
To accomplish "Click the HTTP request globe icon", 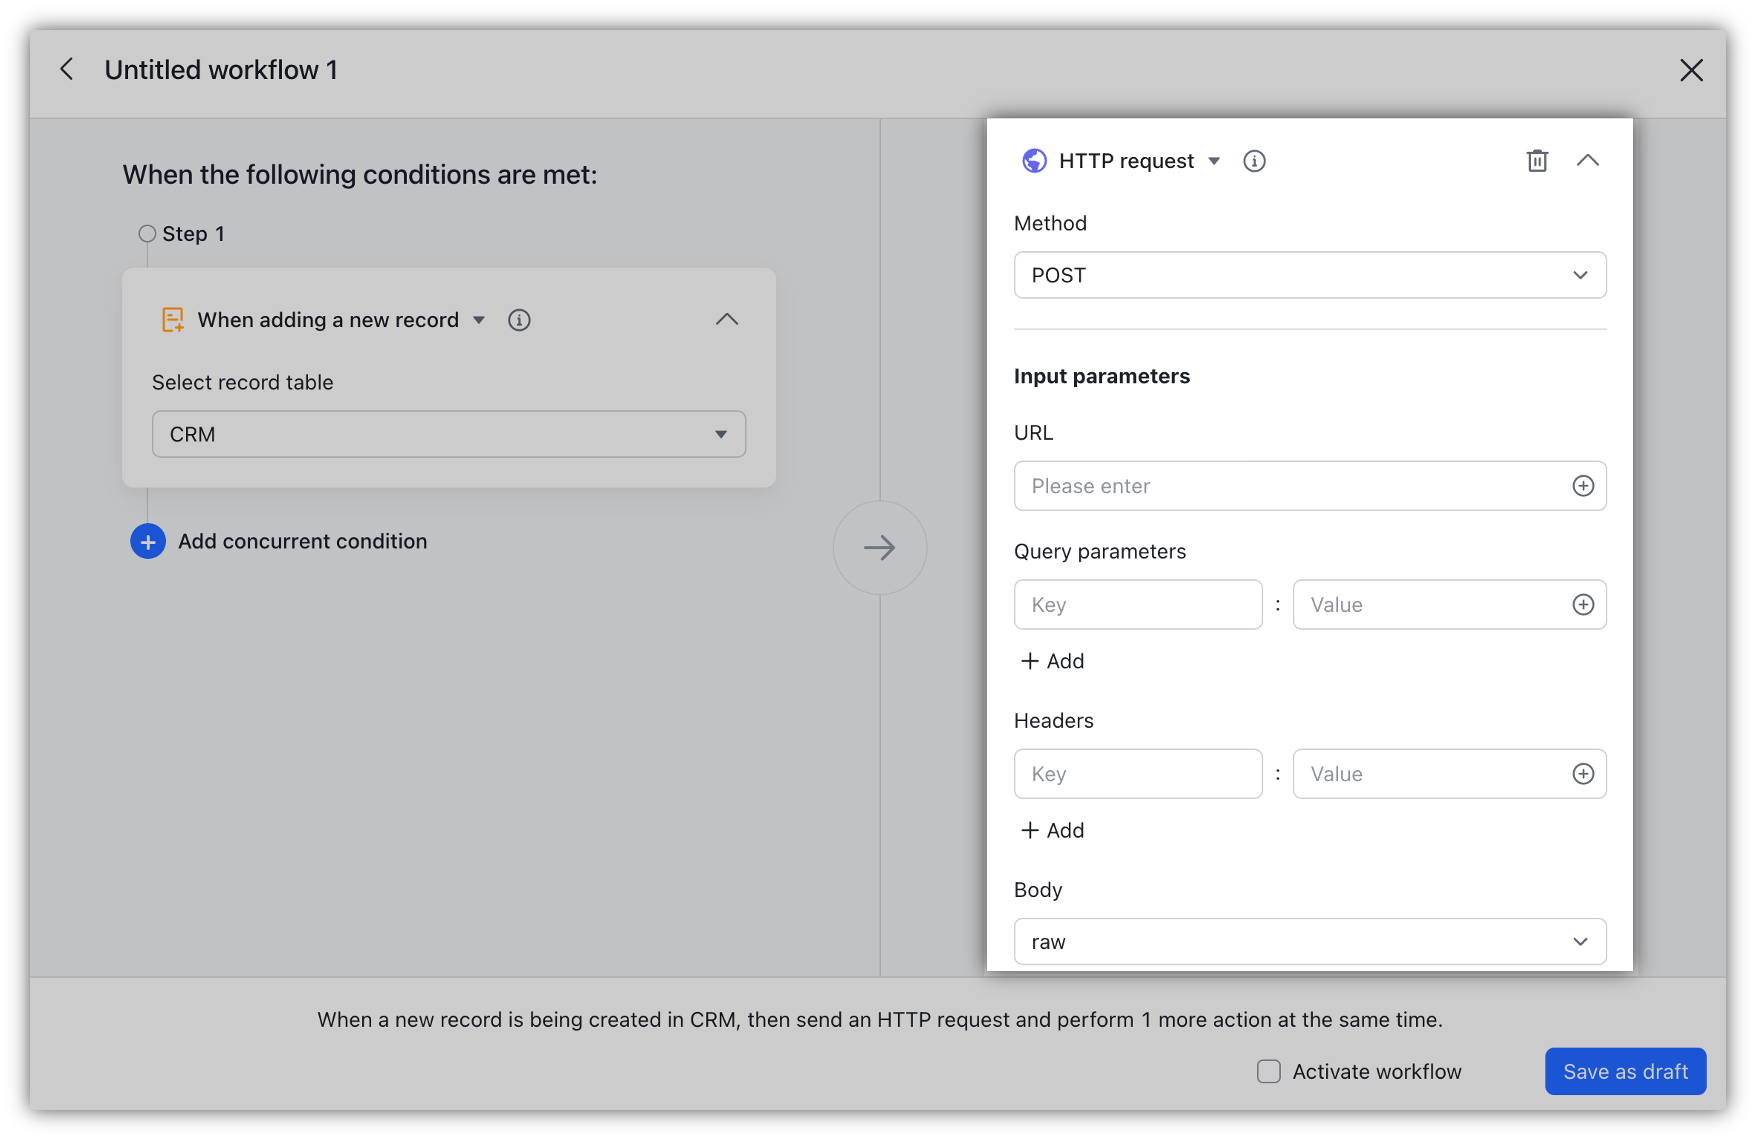I will pos(1034,161).
